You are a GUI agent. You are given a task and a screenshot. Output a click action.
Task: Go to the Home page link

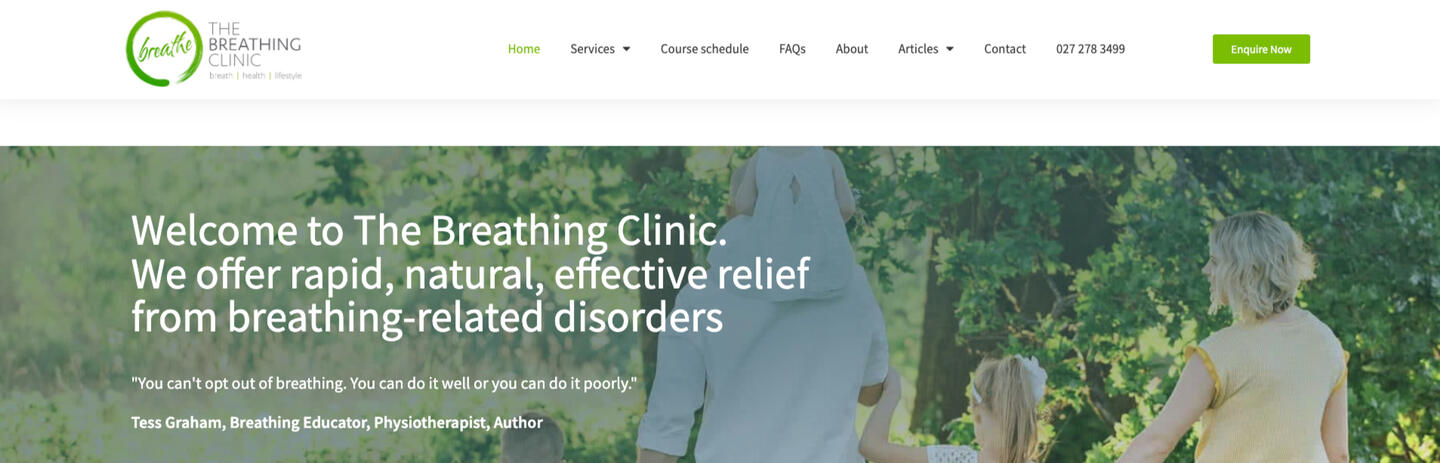(x=524, y=49)
